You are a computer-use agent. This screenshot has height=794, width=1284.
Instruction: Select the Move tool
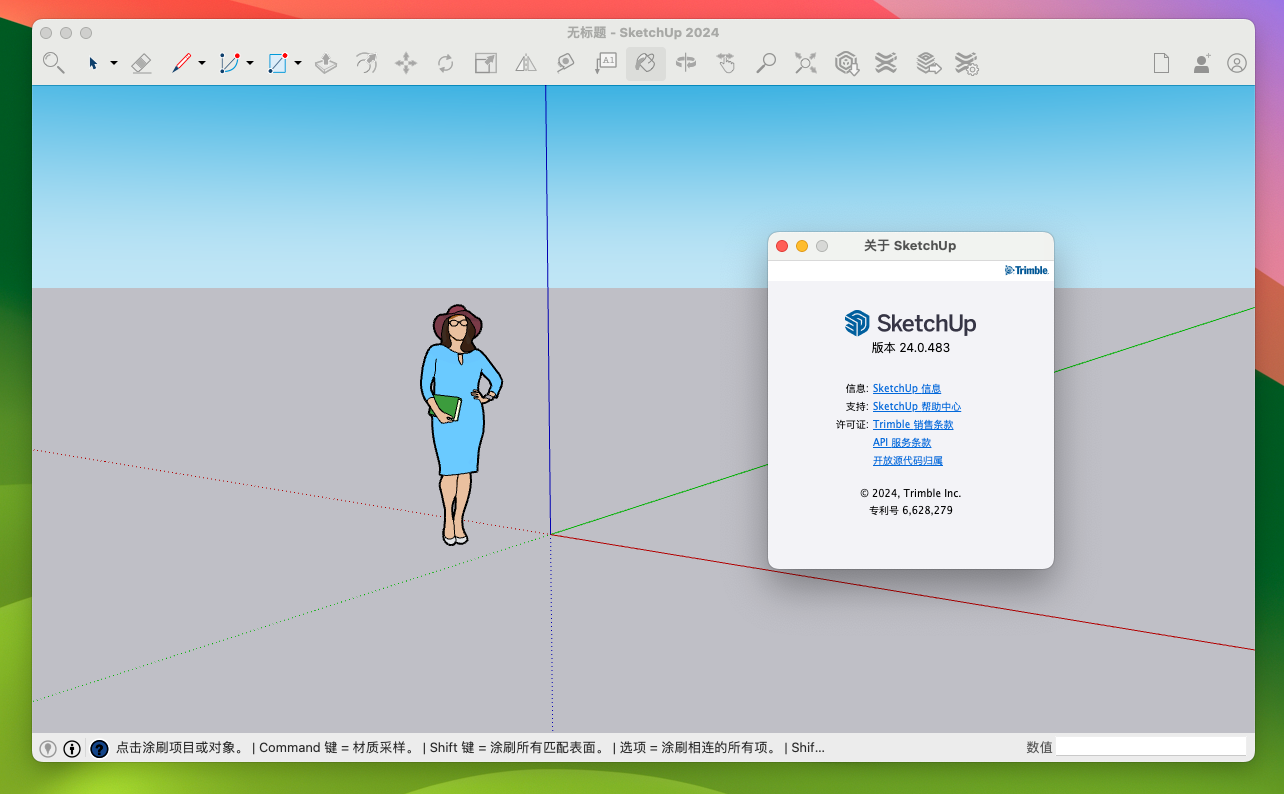pyautogui.click(x=406, y=63)
